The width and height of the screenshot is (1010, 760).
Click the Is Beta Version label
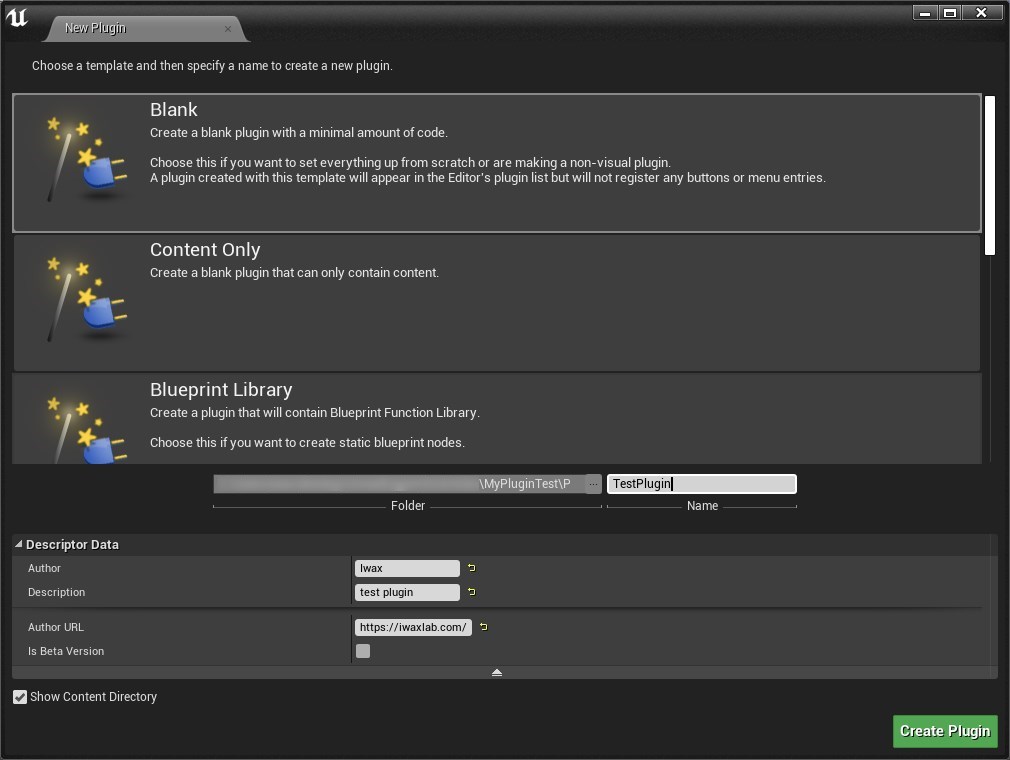(66, 651)
